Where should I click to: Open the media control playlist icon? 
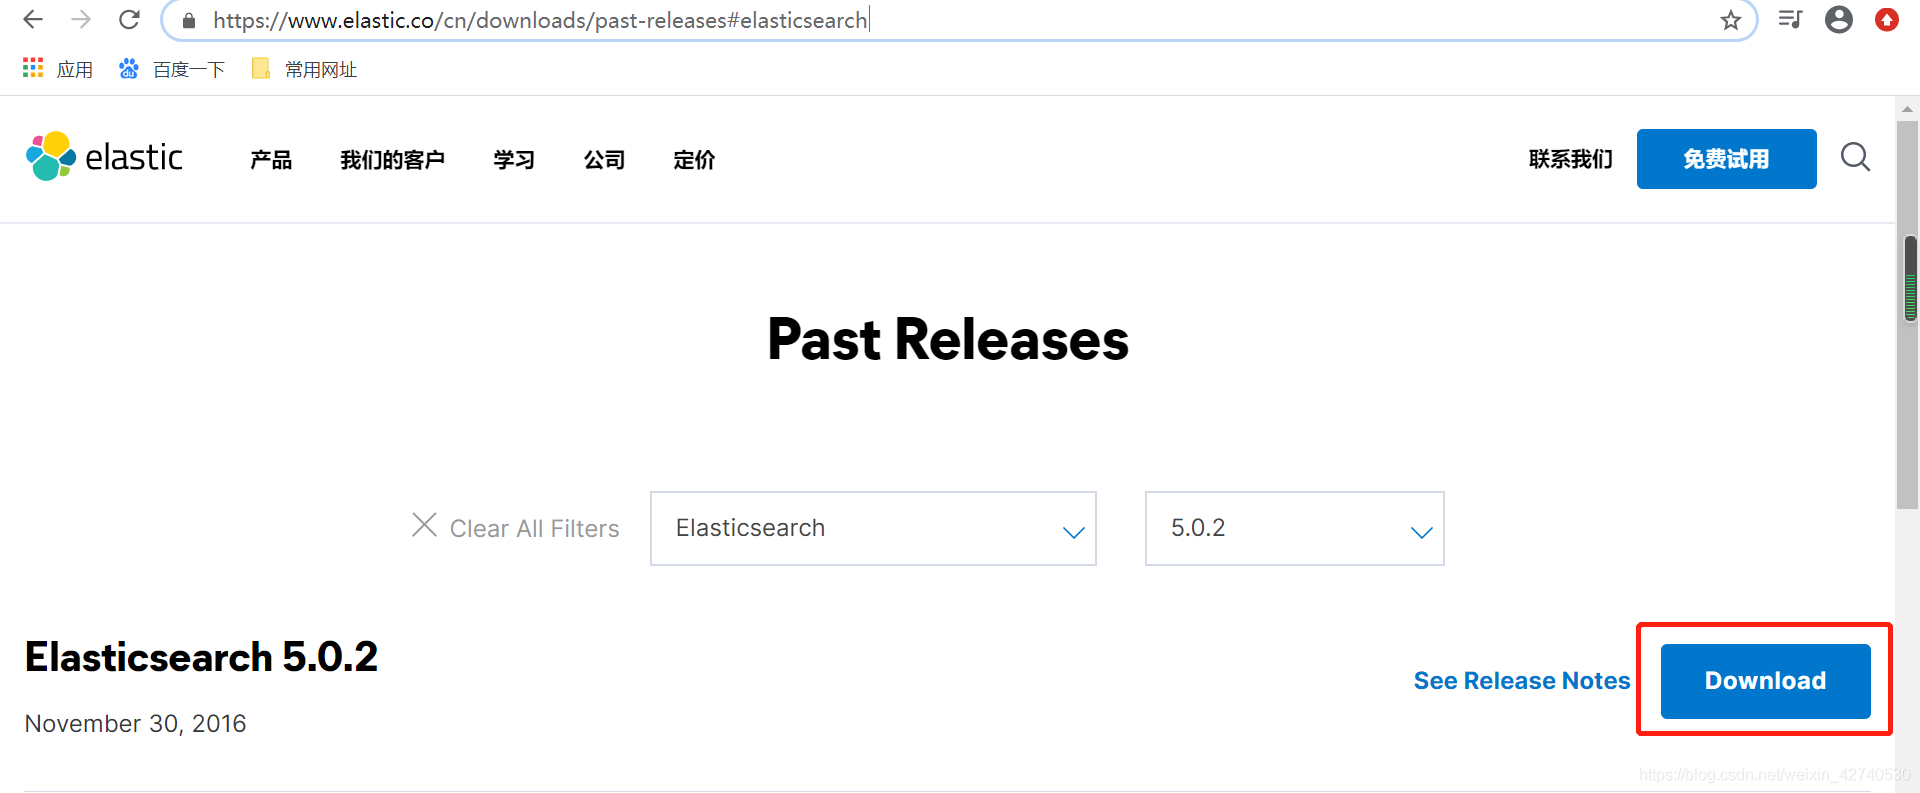1790,19
